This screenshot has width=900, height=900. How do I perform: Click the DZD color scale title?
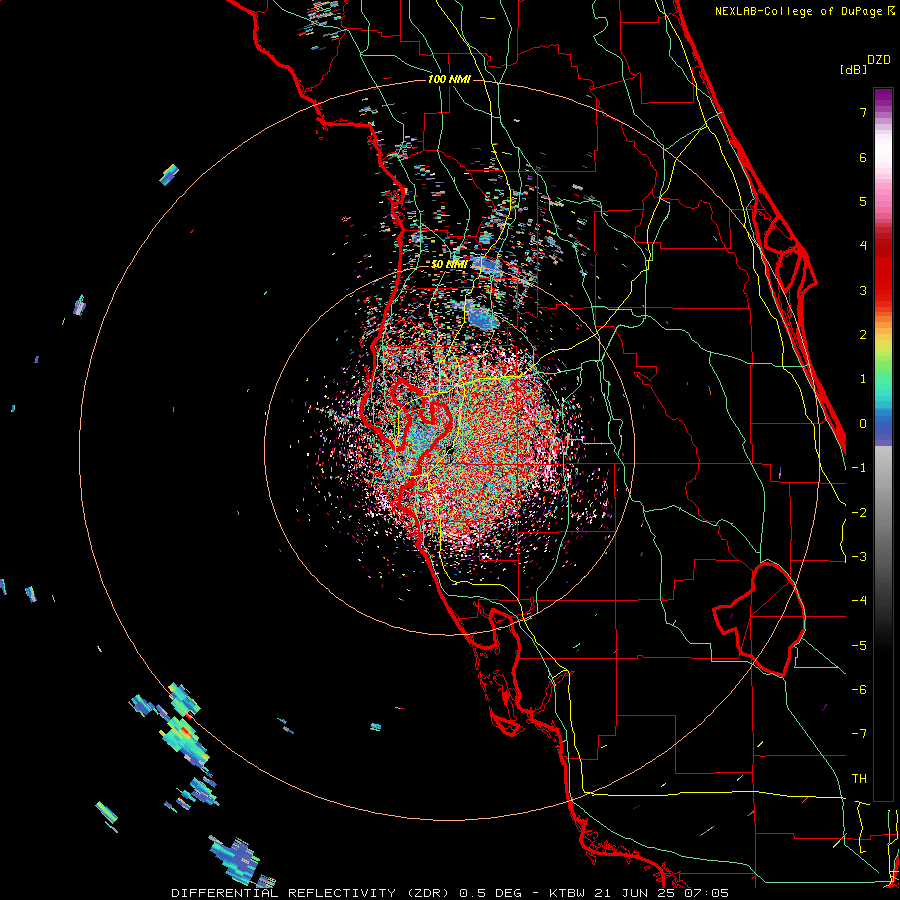click(879, 60)
